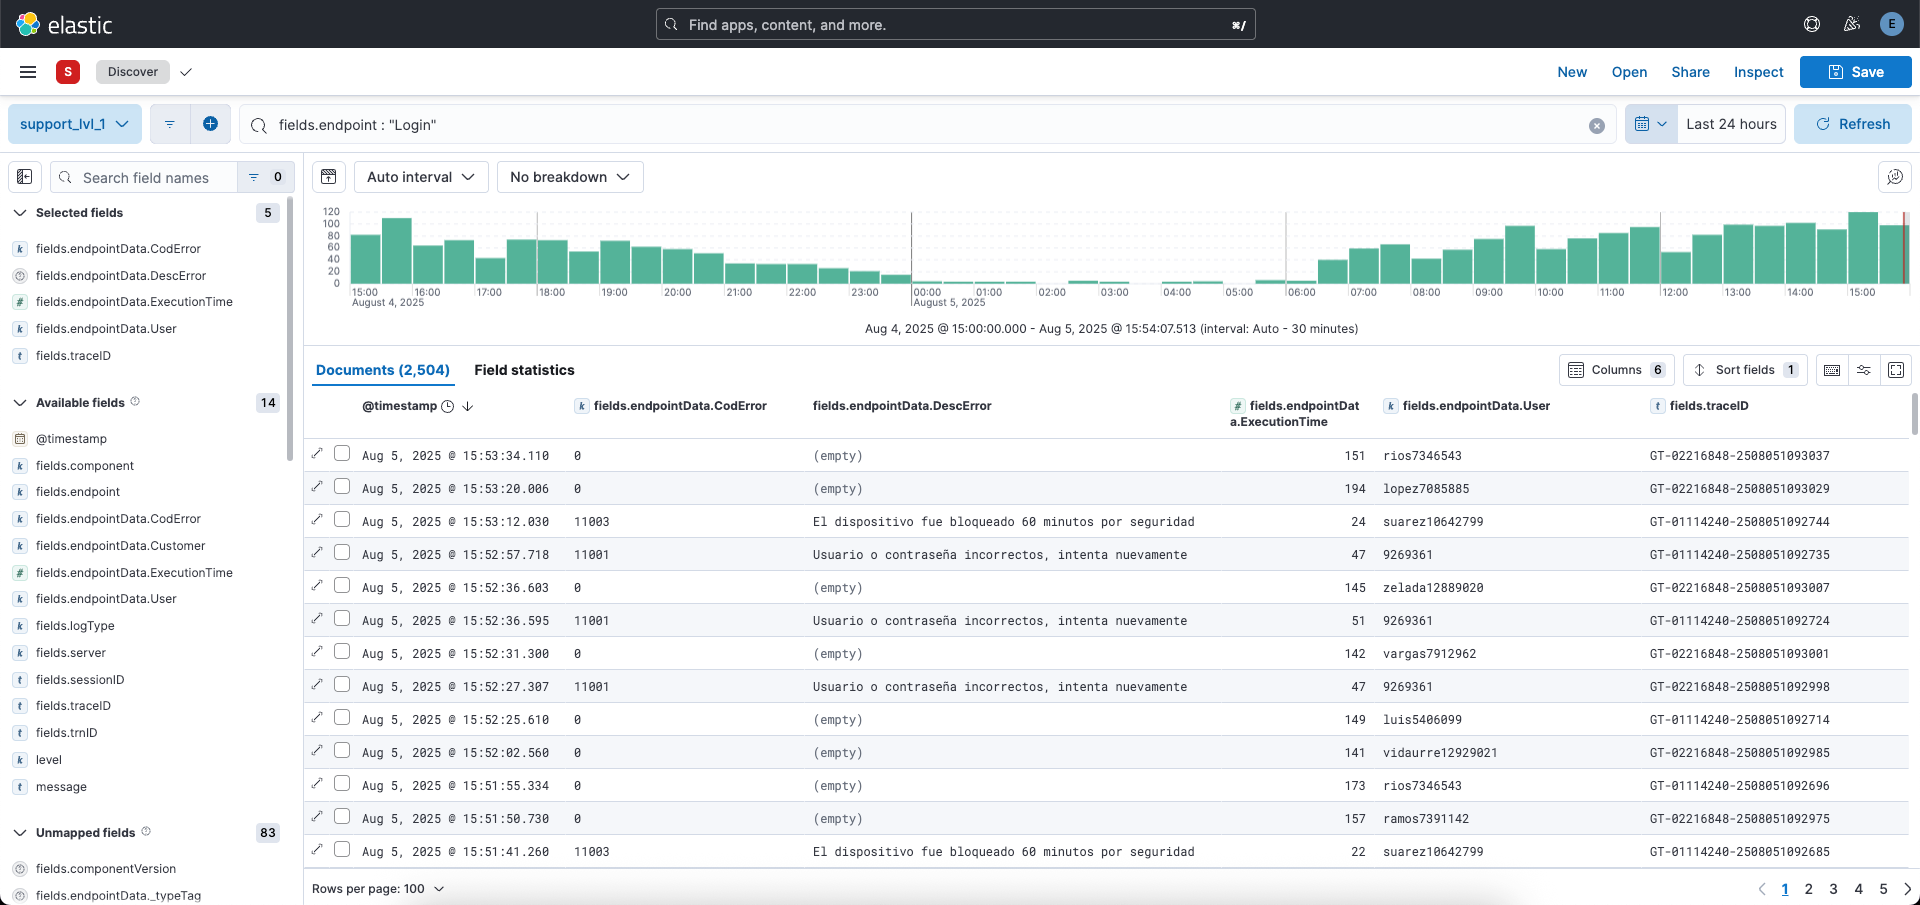Select the first document row checkbox
Screen dimensions: 1920x905
point(342,453)
